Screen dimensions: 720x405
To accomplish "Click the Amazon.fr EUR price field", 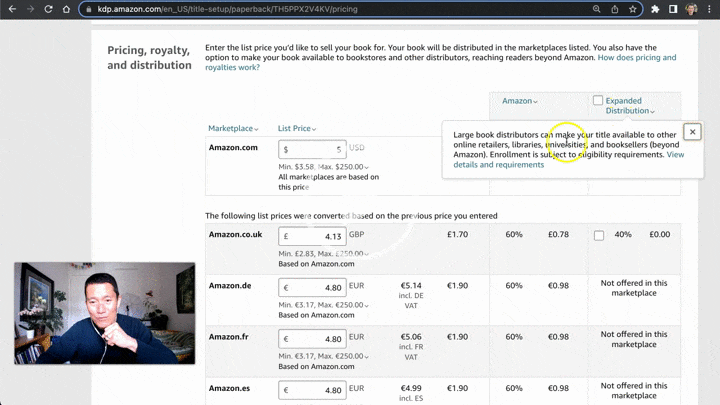I will coord(312,339).
